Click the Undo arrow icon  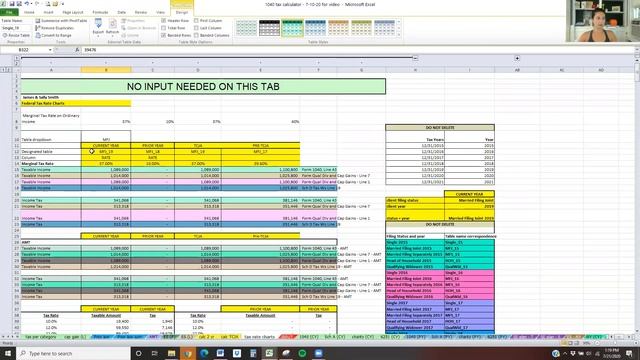(x=27, y=4)
